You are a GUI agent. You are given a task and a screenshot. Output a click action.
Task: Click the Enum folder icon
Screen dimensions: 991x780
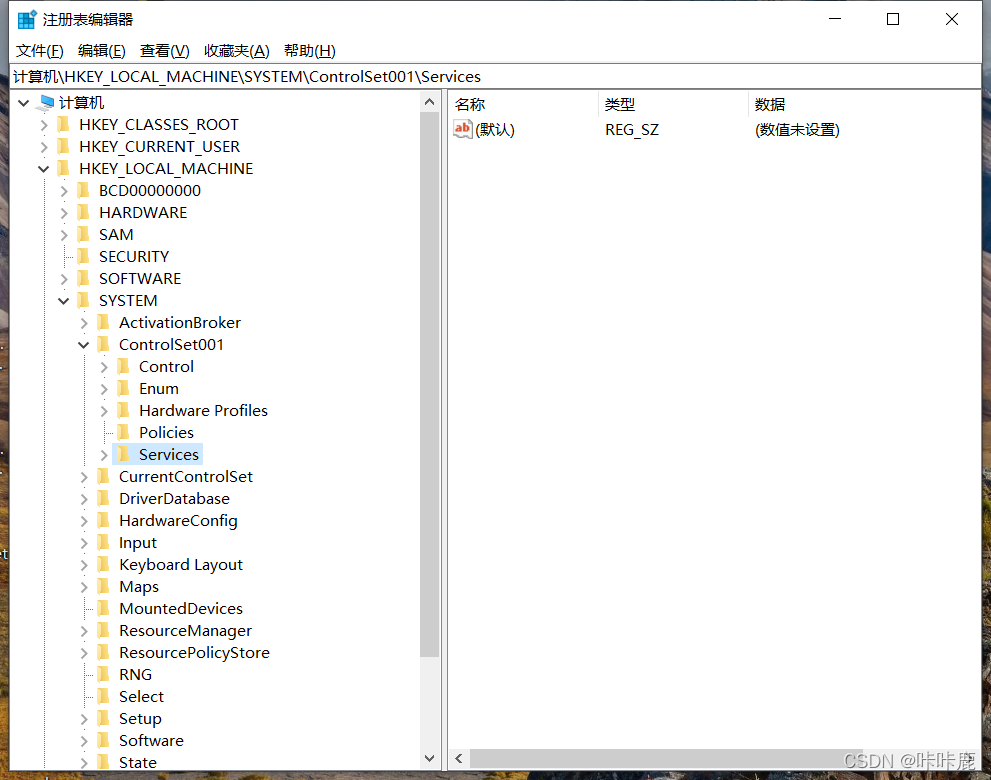click(124, 389)
